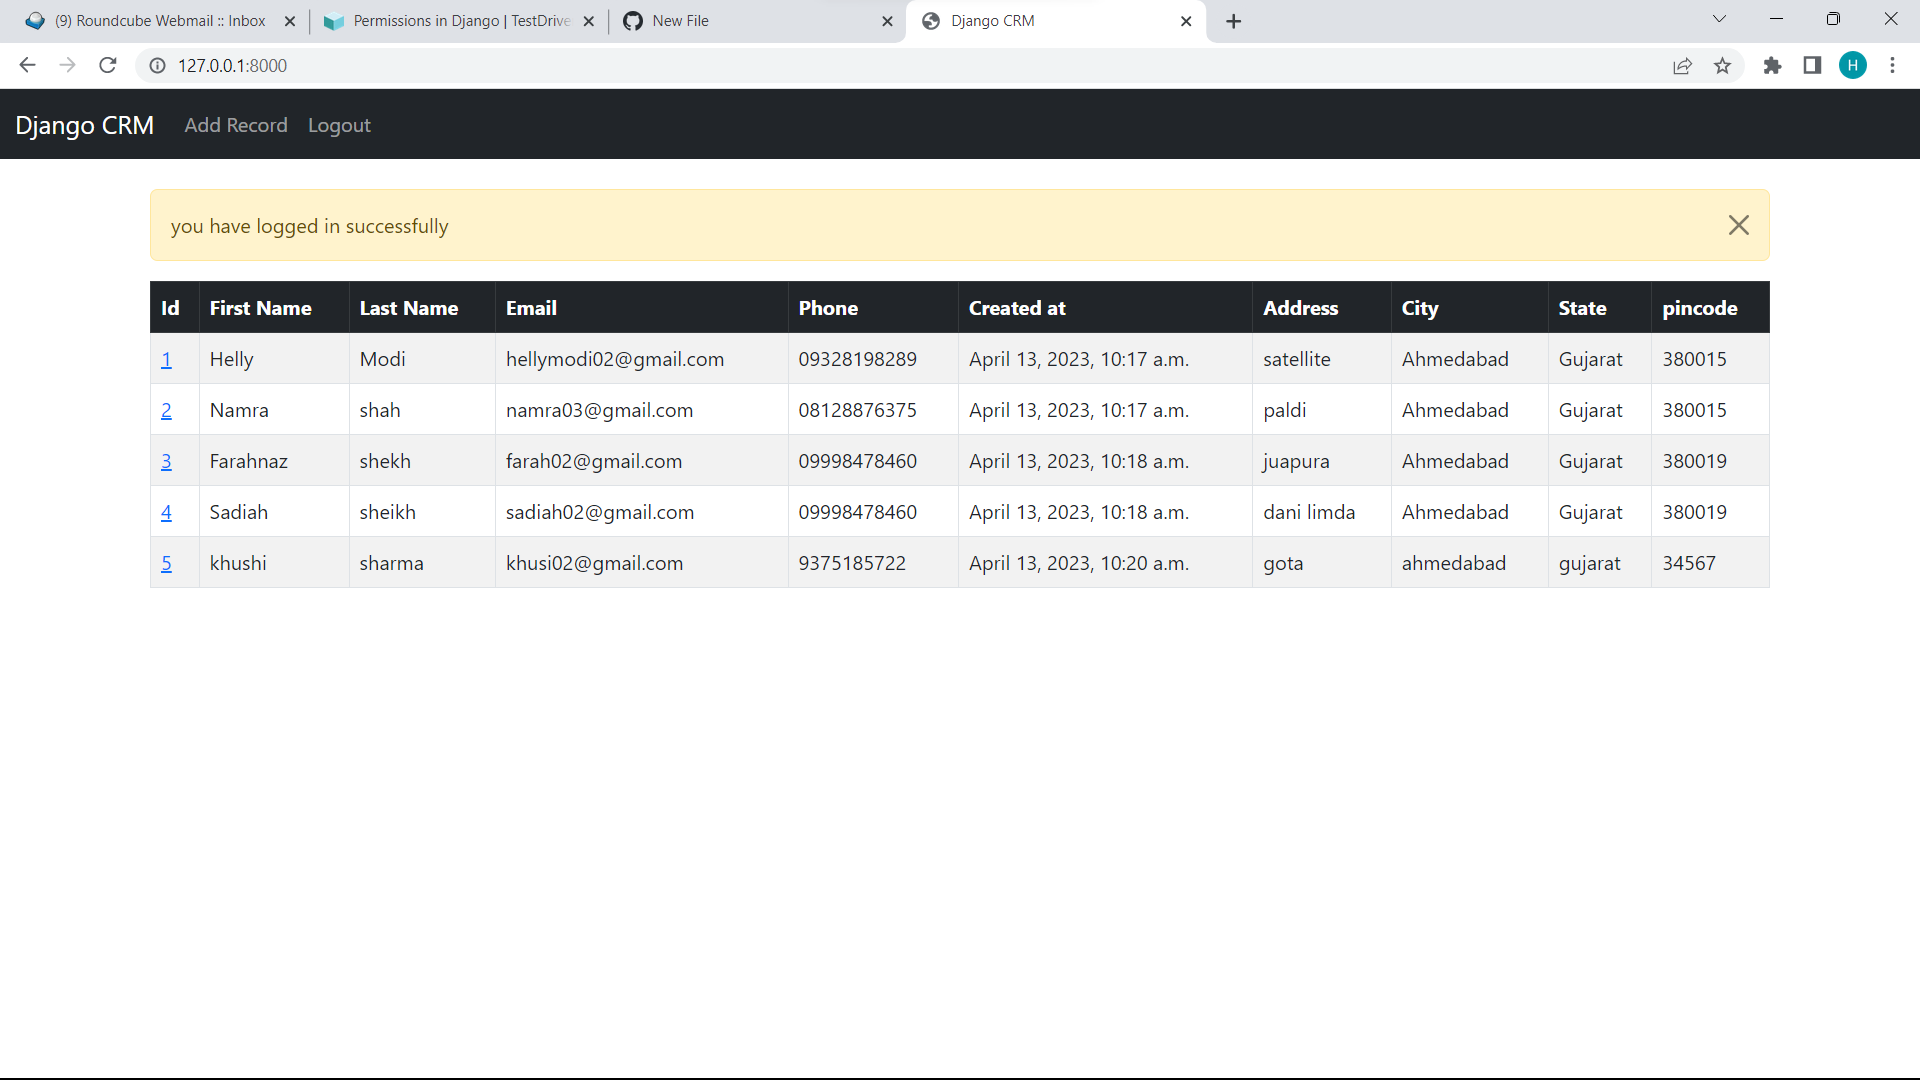This screenshot has width=1920, height=1080.
Task: Open the side panel icon
Action: coord(1811,65)
